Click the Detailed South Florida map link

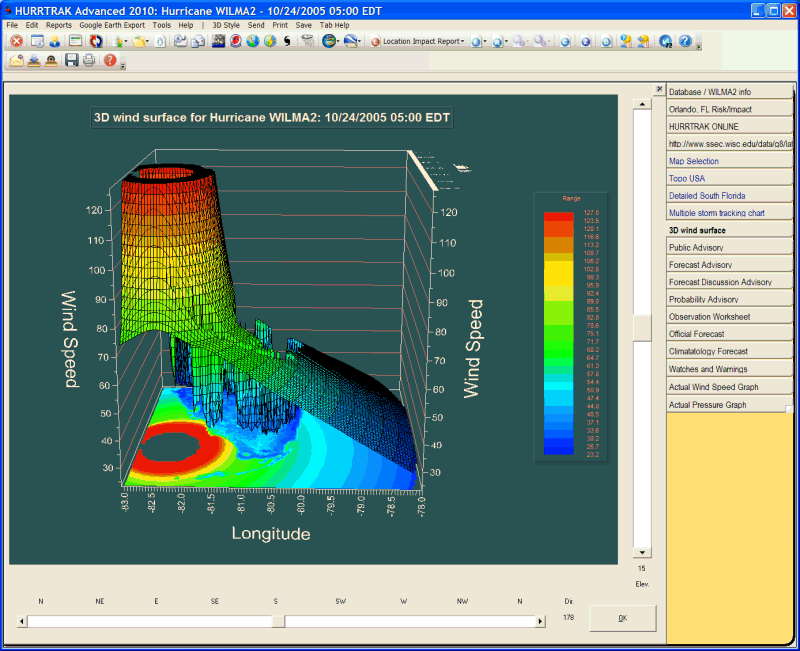707,196
